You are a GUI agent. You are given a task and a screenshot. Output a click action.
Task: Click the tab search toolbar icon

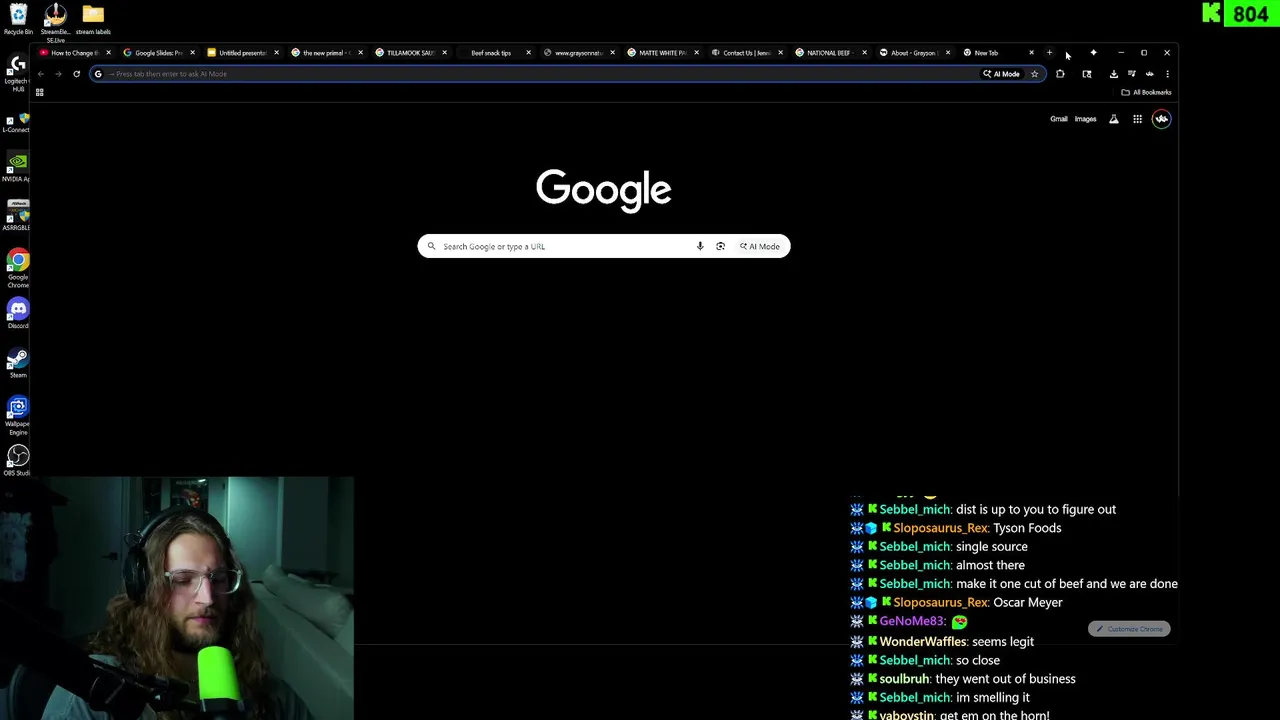(1087, 74)
